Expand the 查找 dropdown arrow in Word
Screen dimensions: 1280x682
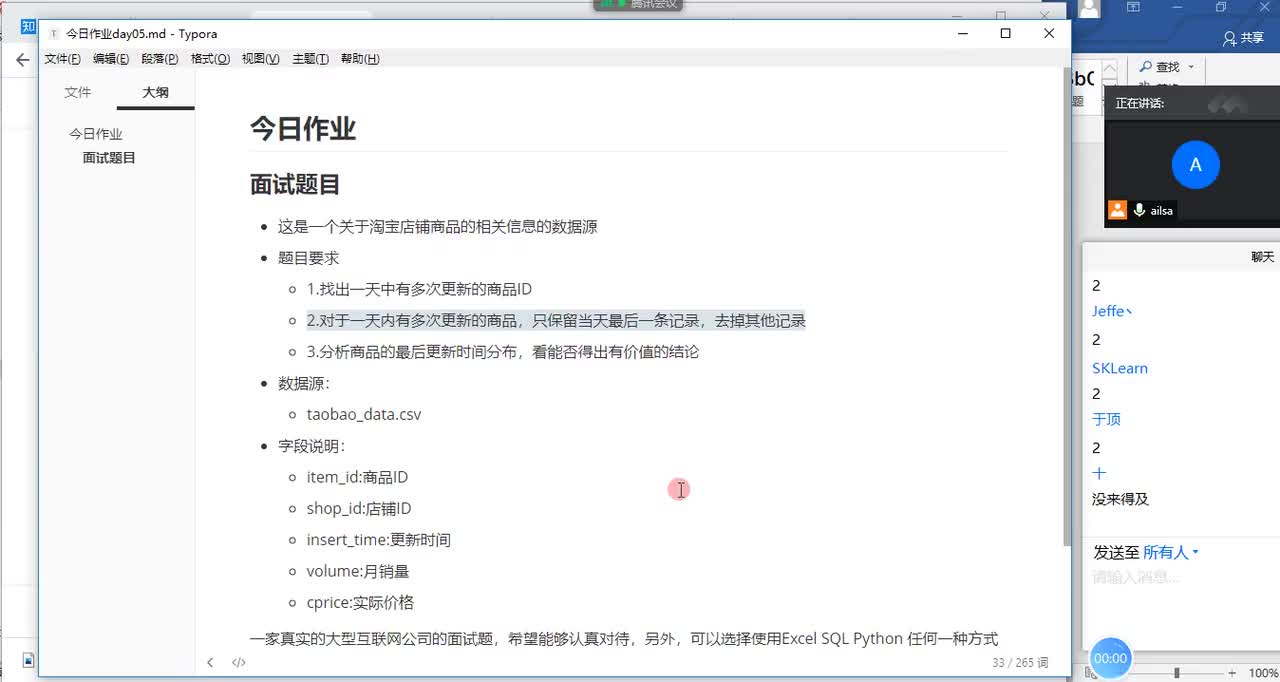tap(1191, 67)
